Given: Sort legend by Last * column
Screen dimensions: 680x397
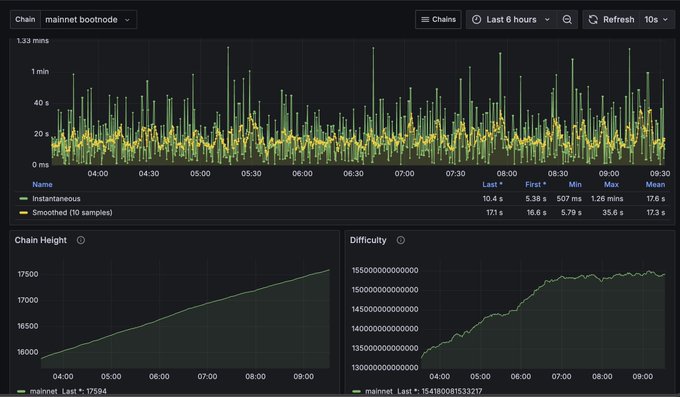Looking at the screenshot, I should [492, 184].
